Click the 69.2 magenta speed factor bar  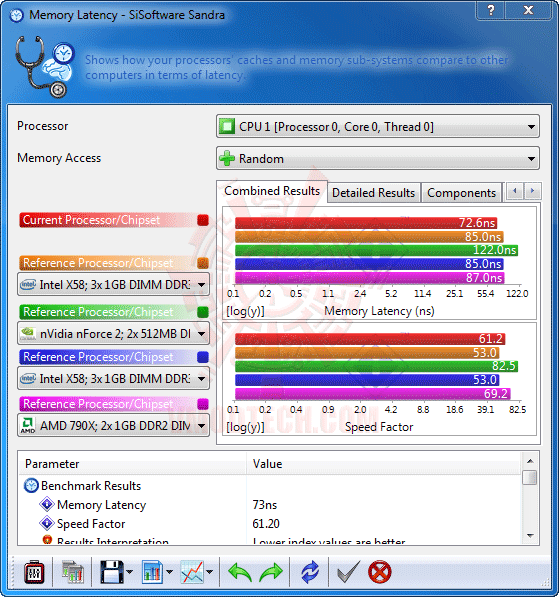373,394
